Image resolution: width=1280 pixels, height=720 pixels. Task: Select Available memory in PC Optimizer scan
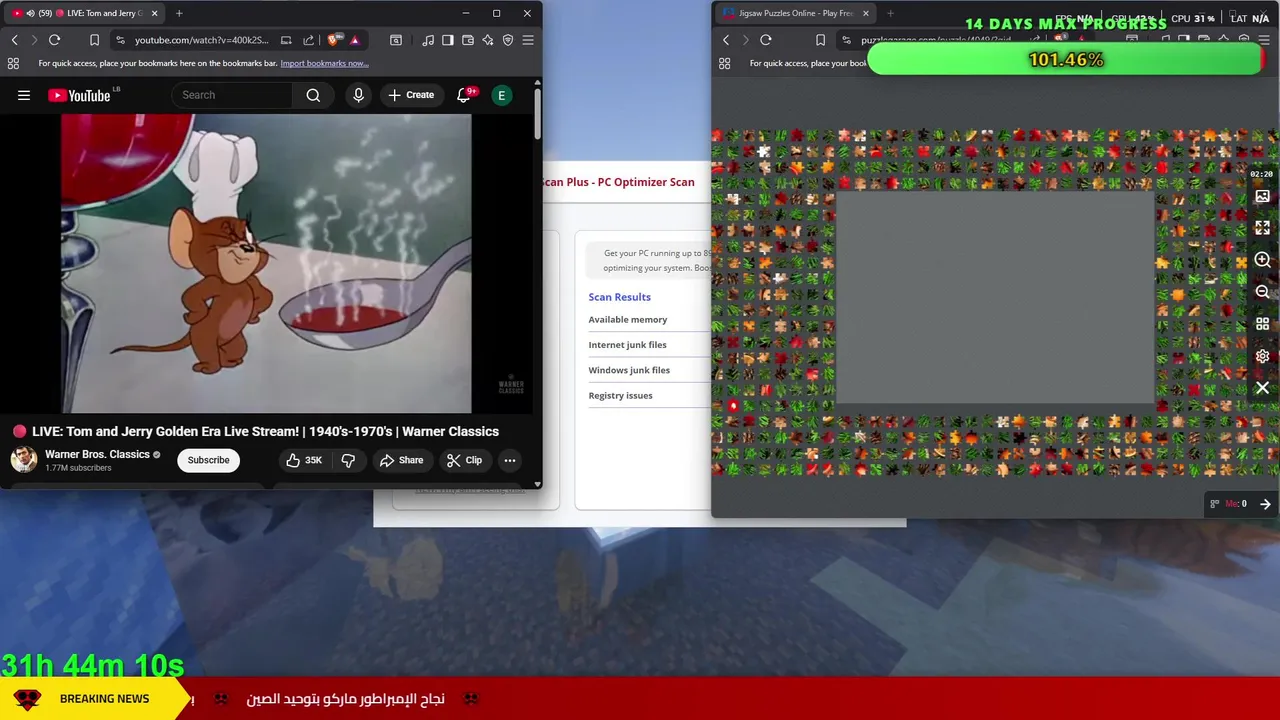pos(628,319)
